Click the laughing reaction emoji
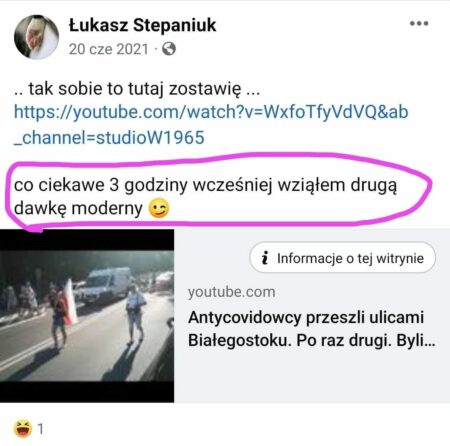Image resolution: width=450 pixels, height=446 pixels. pos(23,428)
